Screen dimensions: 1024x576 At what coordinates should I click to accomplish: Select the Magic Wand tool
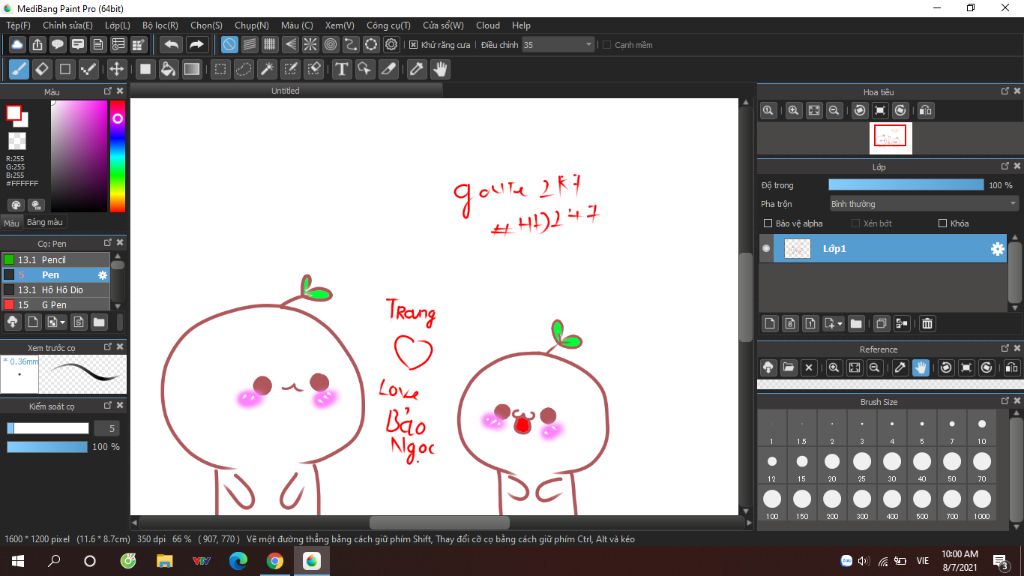coord(267,69)
